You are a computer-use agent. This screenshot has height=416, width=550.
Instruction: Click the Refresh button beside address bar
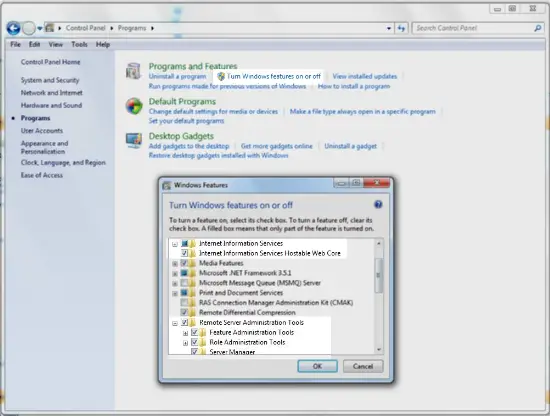tap(401, 28)
